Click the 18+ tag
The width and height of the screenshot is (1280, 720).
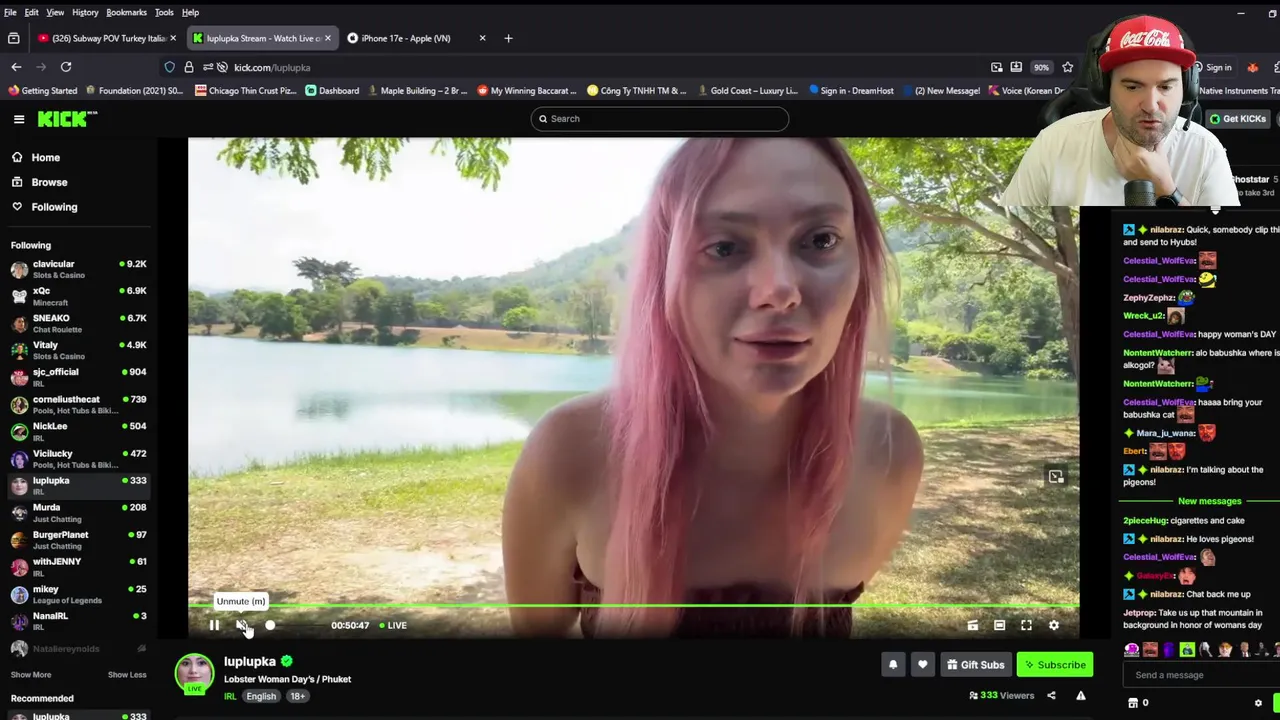tap(298, 696)
